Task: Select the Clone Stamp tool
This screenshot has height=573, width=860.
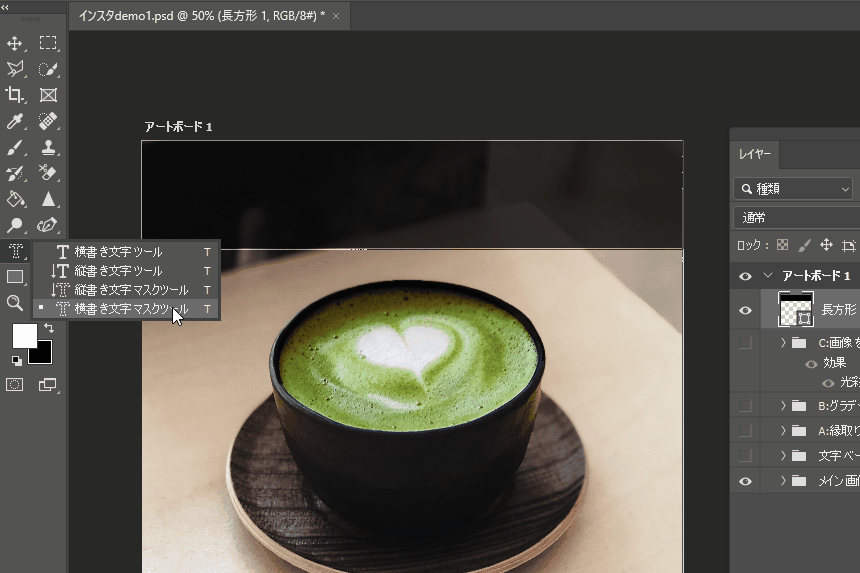Action: pyautogui.click(x=48, y=147)
